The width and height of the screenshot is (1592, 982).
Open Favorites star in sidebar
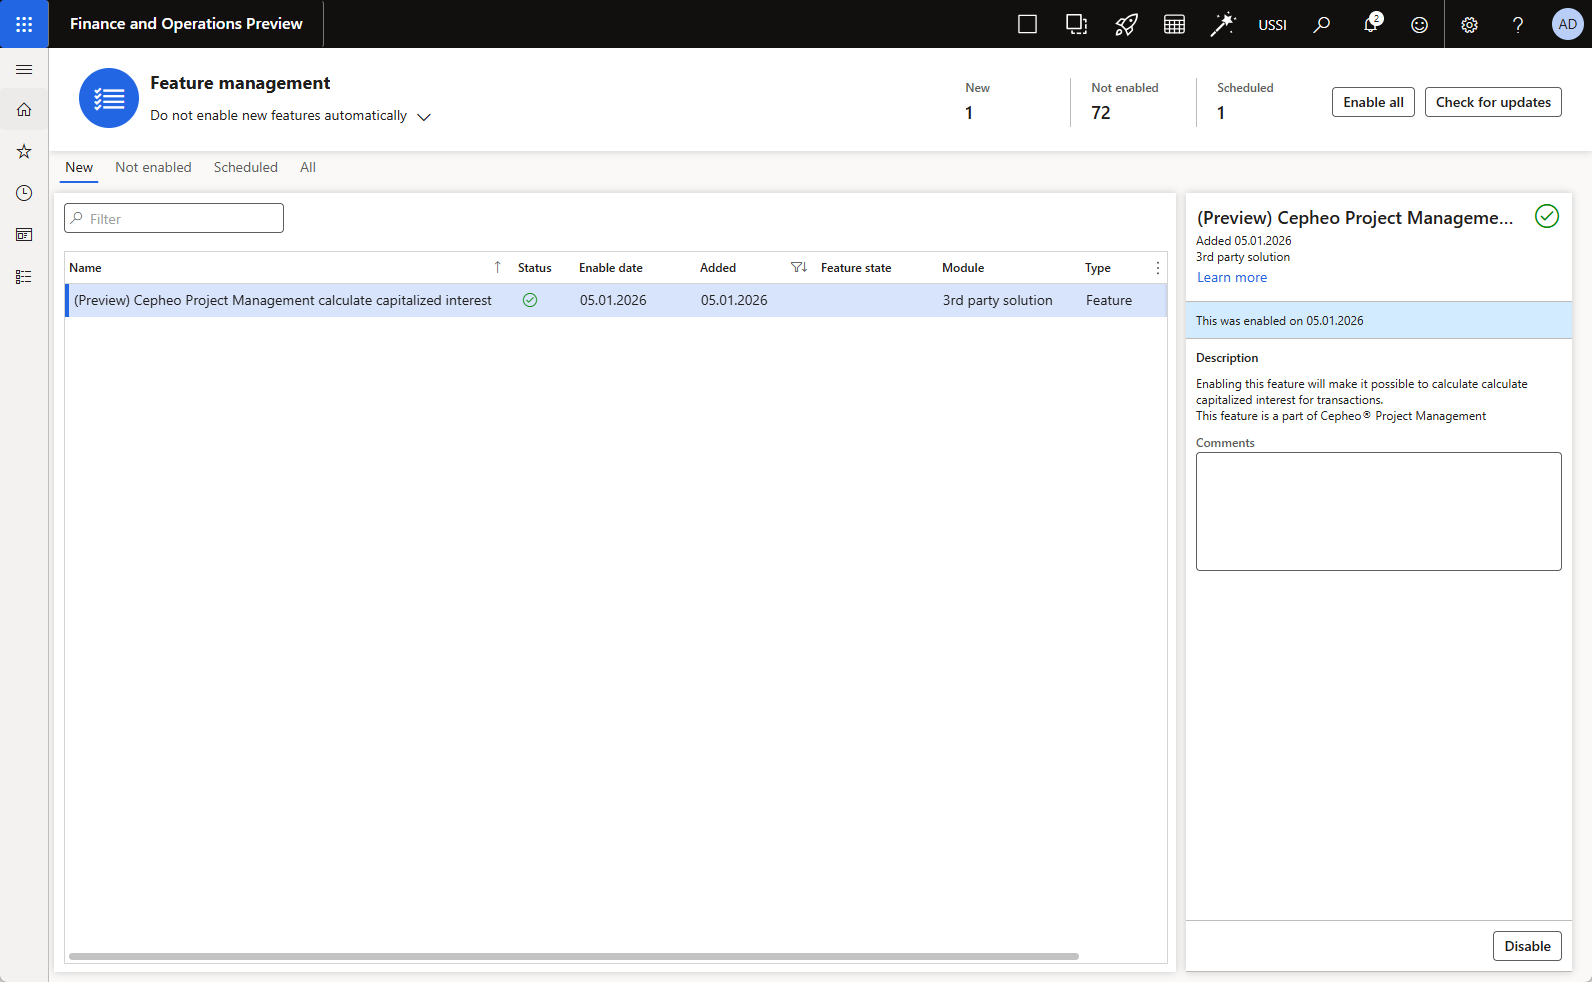(24, 151)
